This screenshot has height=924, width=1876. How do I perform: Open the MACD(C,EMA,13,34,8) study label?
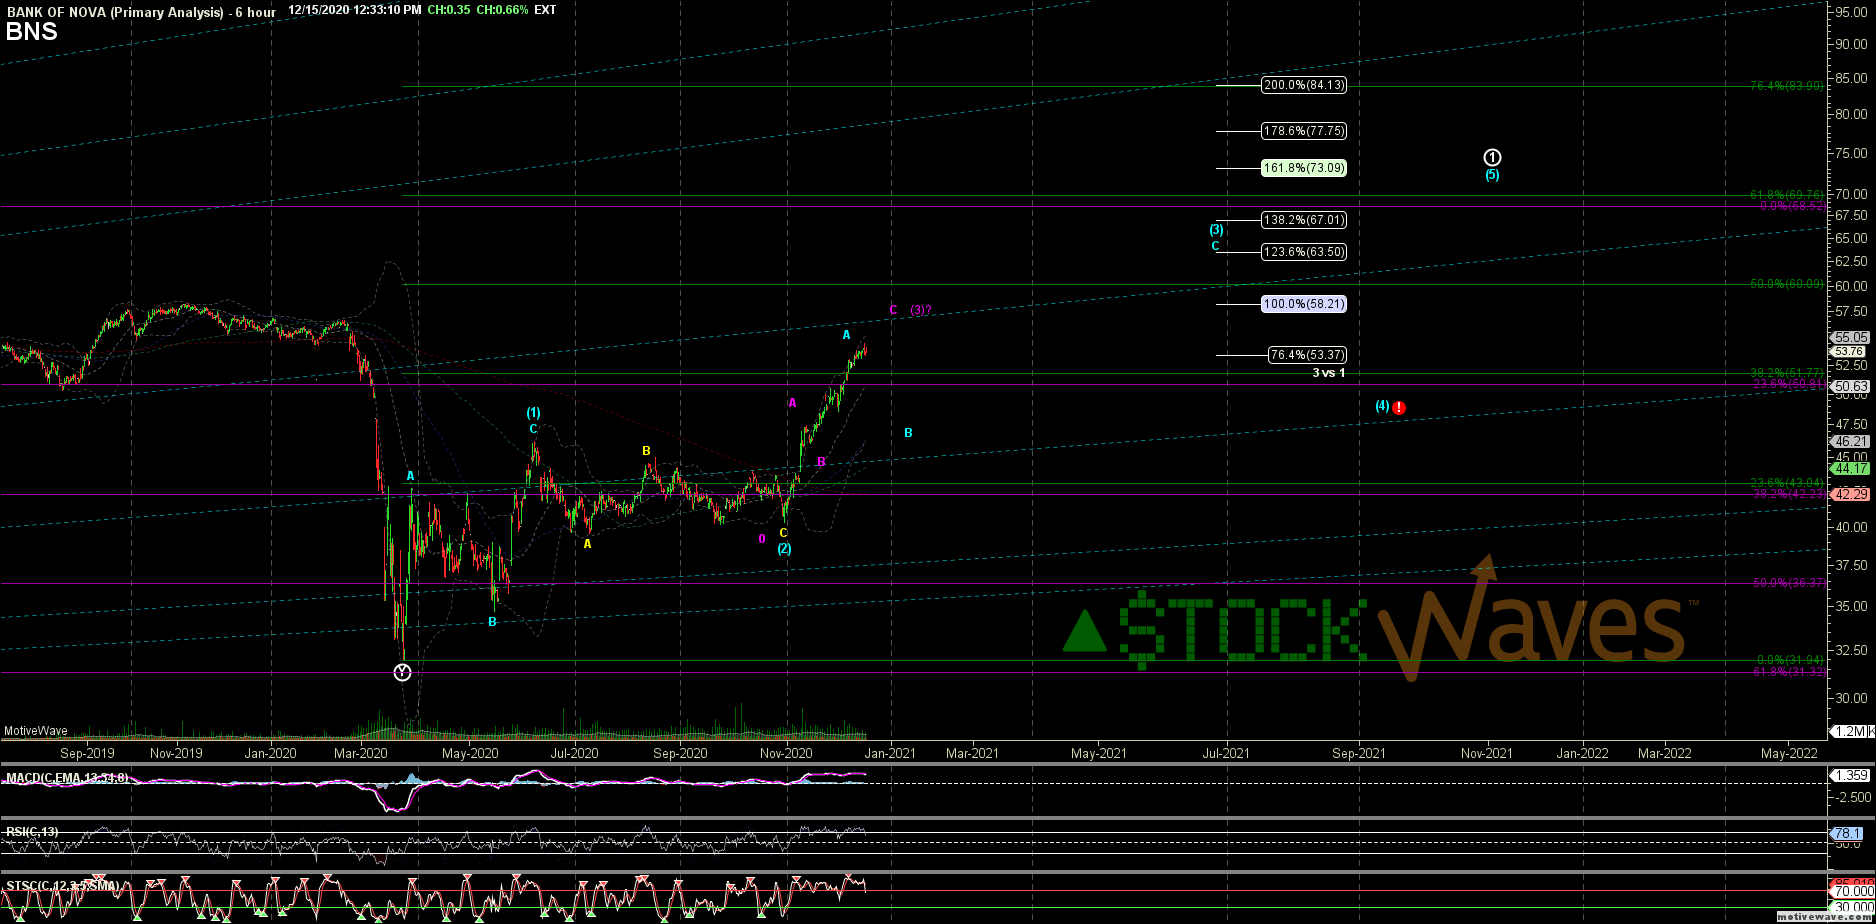[67, 777]
